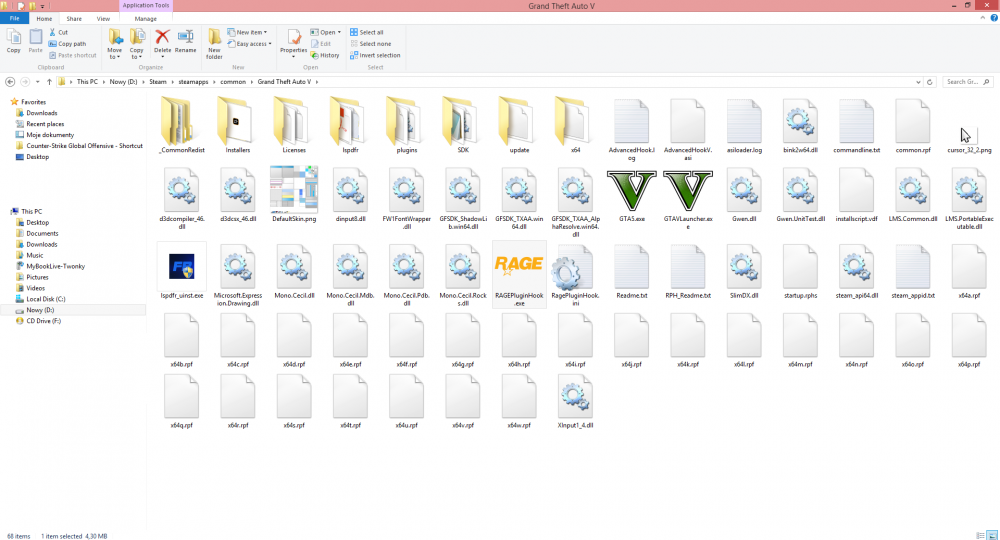Select the DefaultSkin.png thumbnail

294,190
